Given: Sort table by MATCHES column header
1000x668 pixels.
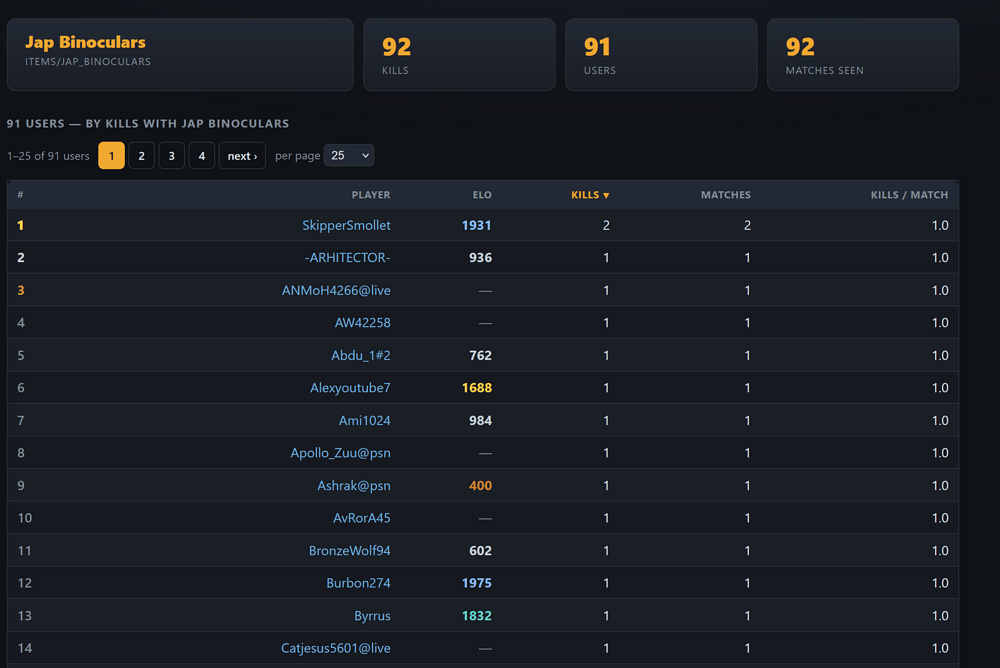Looking at the screenshot, I should (x=726, y=195).
